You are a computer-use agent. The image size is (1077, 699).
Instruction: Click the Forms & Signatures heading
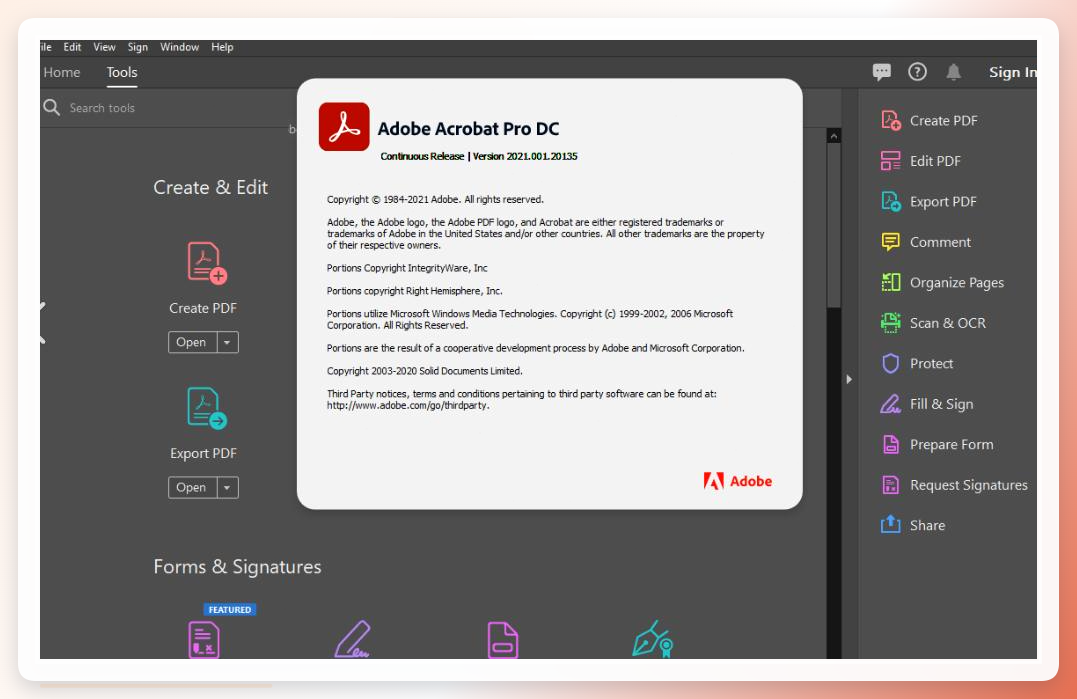(x=237, y=566)
